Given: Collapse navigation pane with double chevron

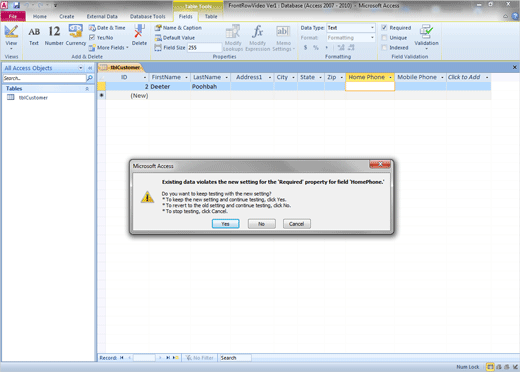Looking at the screenshot, I should point(90,68).
